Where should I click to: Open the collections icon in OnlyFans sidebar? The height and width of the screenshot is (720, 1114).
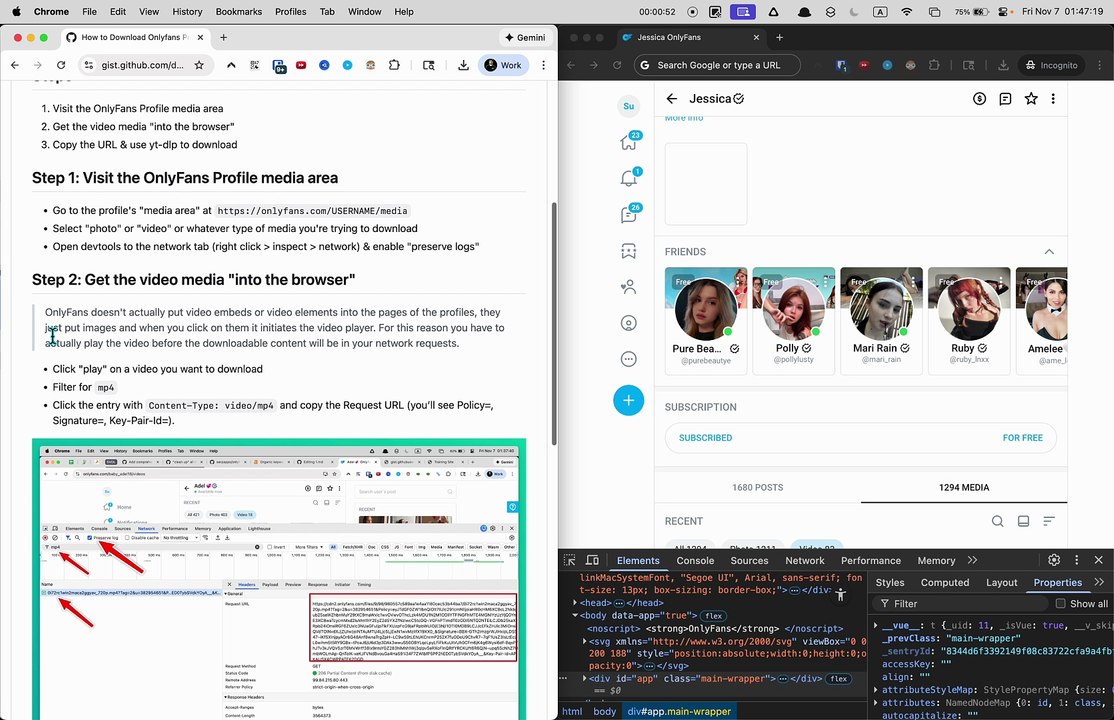[629, 251]
